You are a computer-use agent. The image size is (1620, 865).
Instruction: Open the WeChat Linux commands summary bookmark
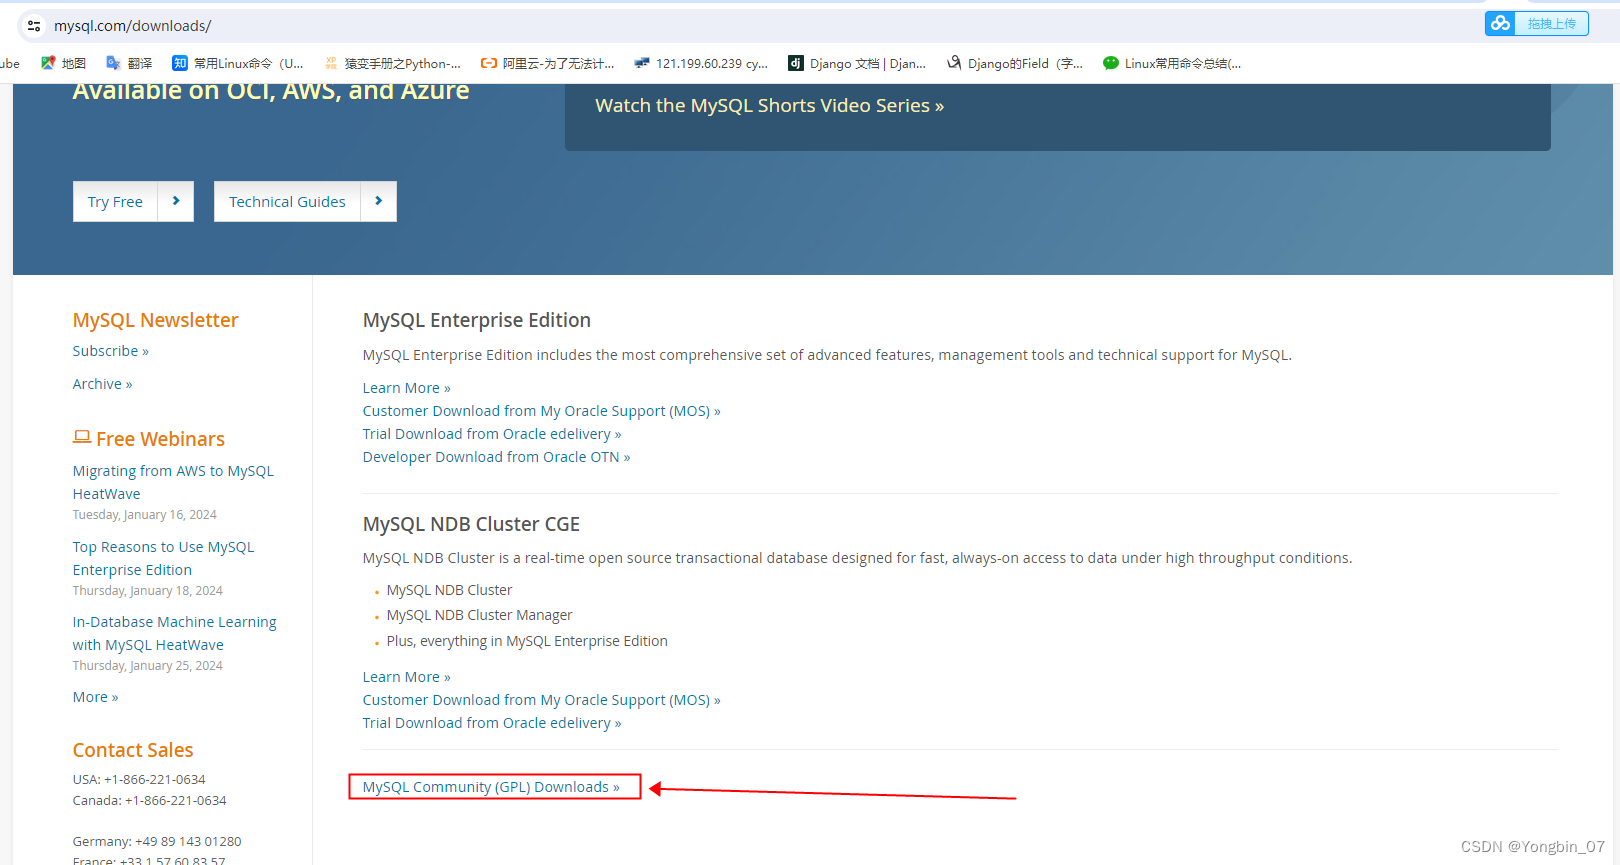tap(1172, 63)
